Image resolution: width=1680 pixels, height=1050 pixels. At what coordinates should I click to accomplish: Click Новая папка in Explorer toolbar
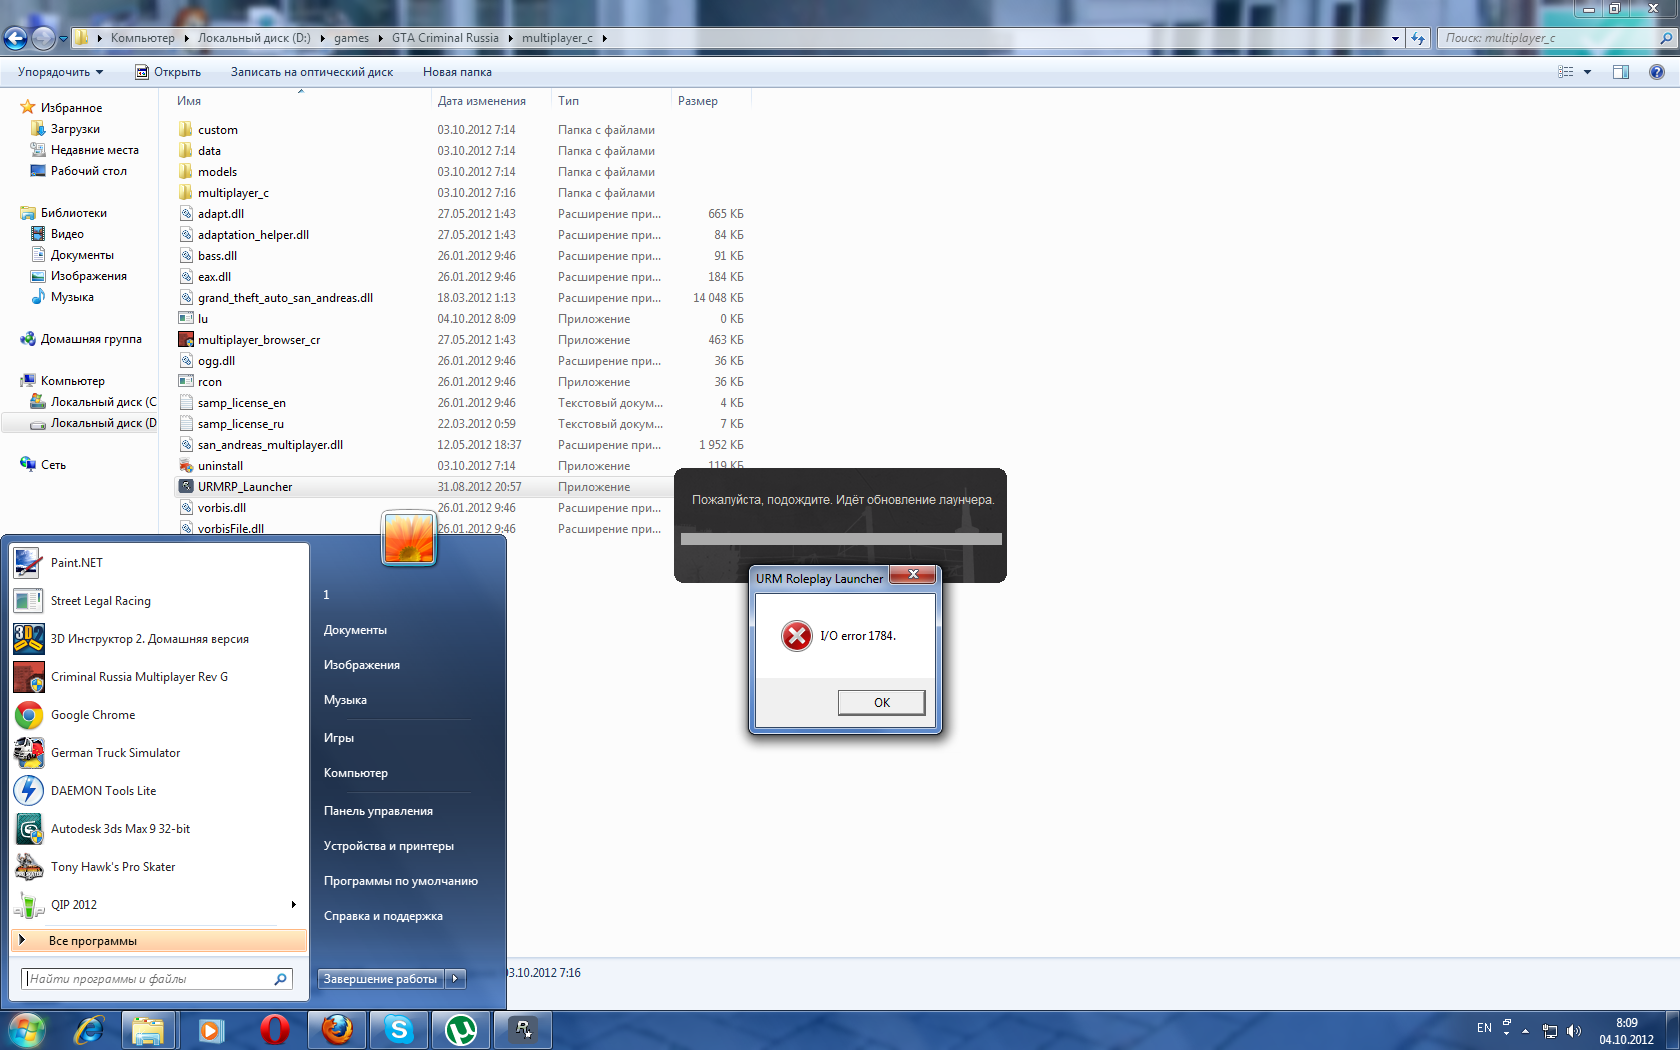click(x=457, y=72)
